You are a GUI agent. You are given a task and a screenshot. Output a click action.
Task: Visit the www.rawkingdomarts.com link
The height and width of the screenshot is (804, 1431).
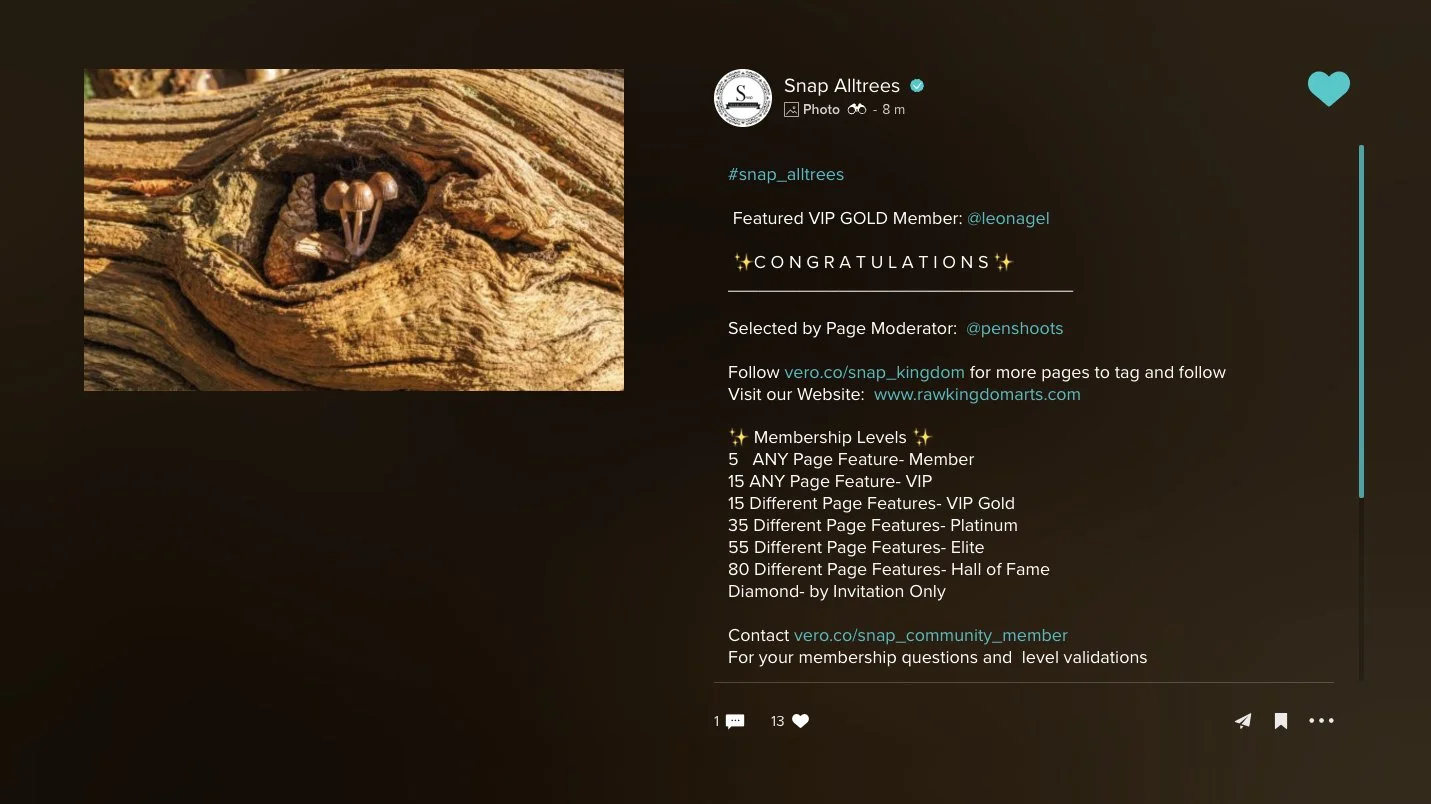(x=977, y=394)
